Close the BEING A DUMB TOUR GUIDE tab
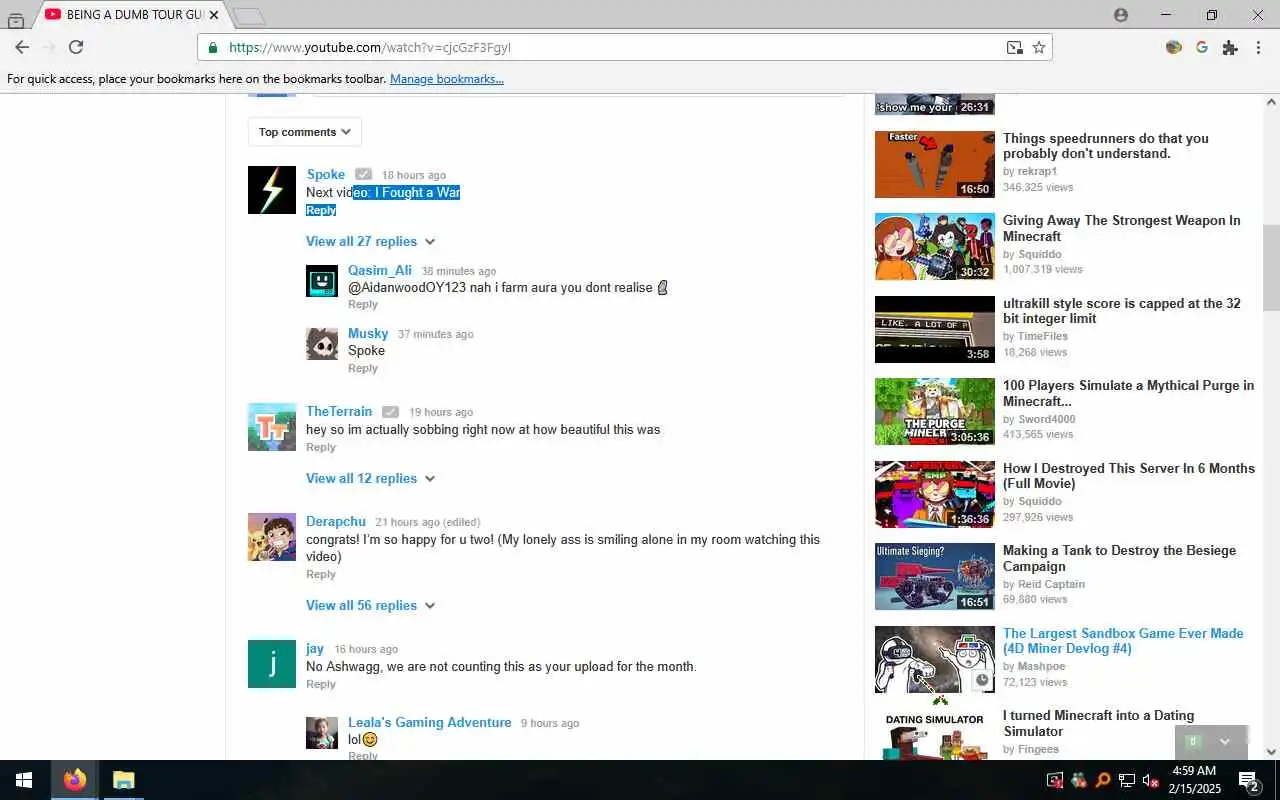The image size is (1280, 800). point(214,15)
